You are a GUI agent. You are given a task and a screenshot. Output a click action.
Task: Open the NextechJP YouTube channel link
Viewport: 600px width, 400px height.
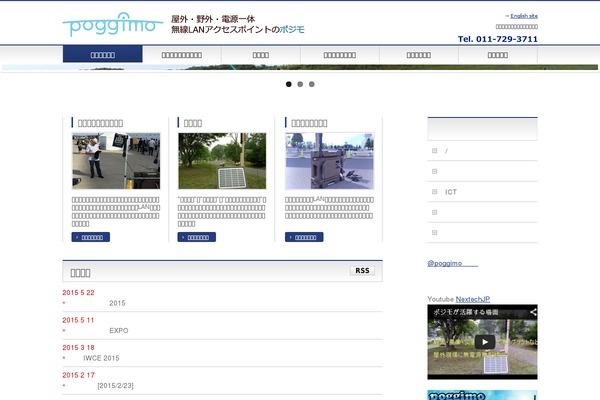tap(473, 299)
